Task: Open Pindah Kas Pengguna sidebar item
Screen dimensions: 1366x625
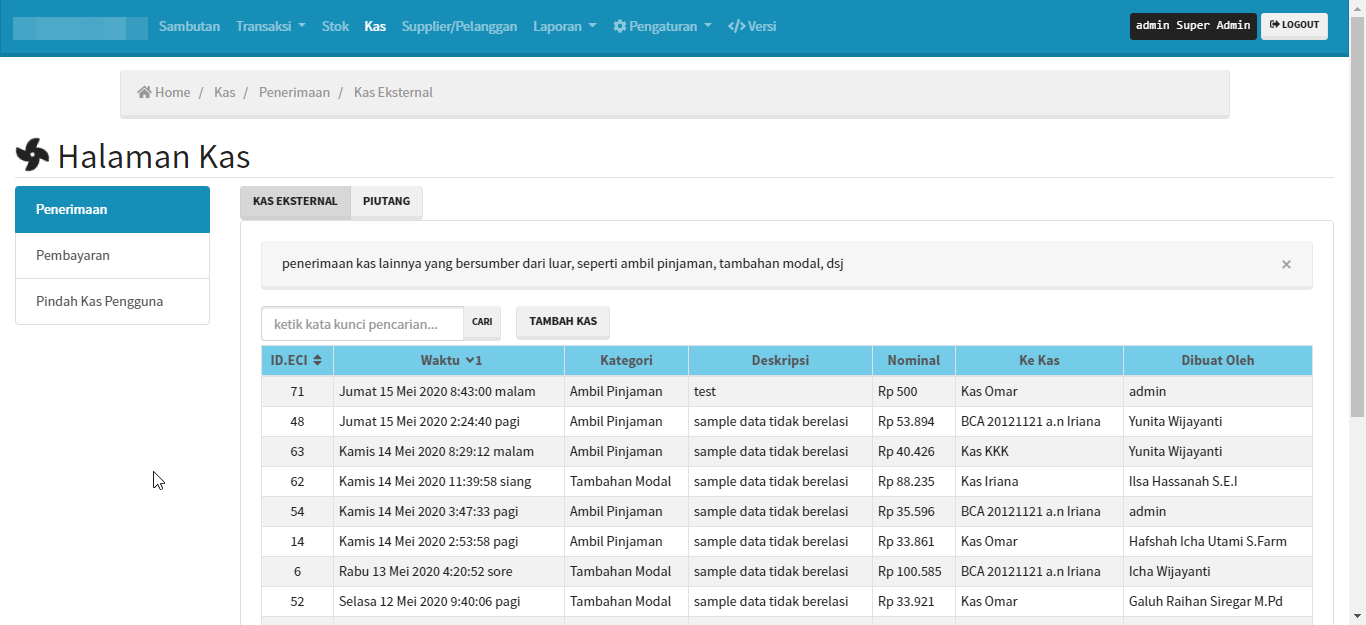Action: [x=99, y=302]
